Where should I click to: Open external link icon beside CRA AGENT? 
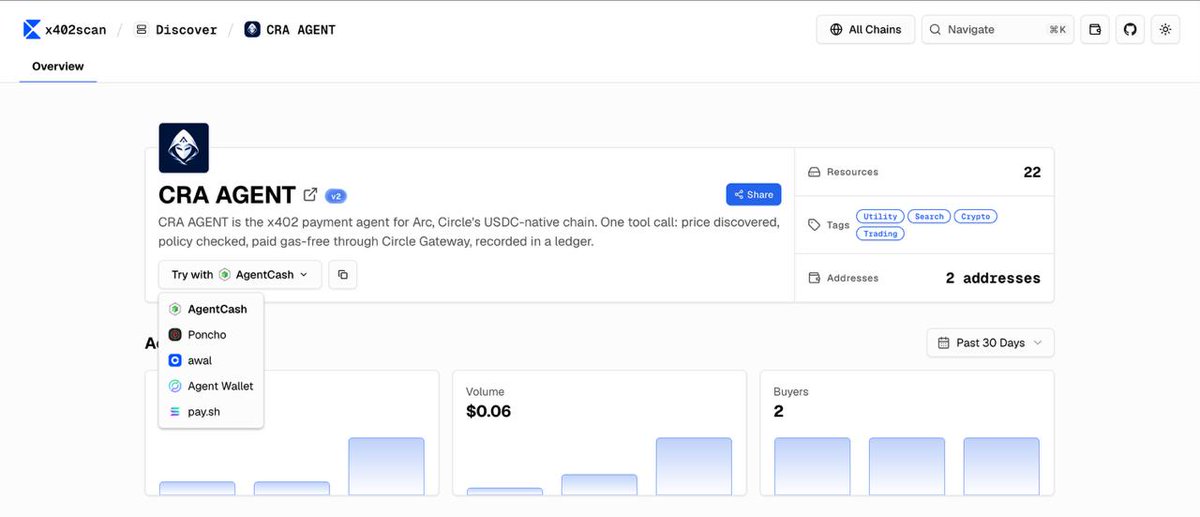pos(311,194)
